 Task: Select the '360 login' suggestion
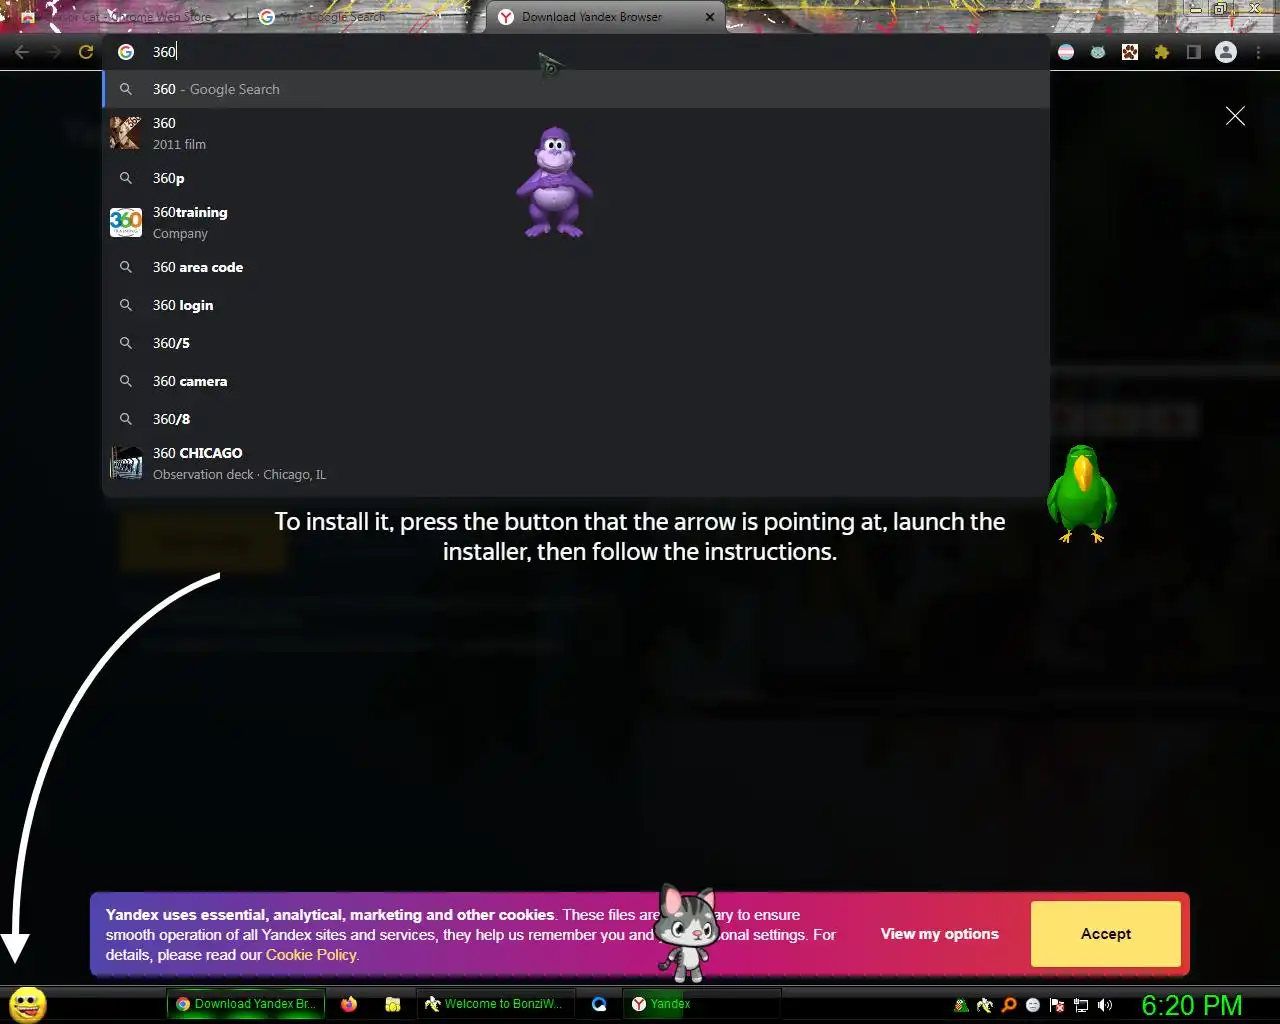tap(576, 305)
